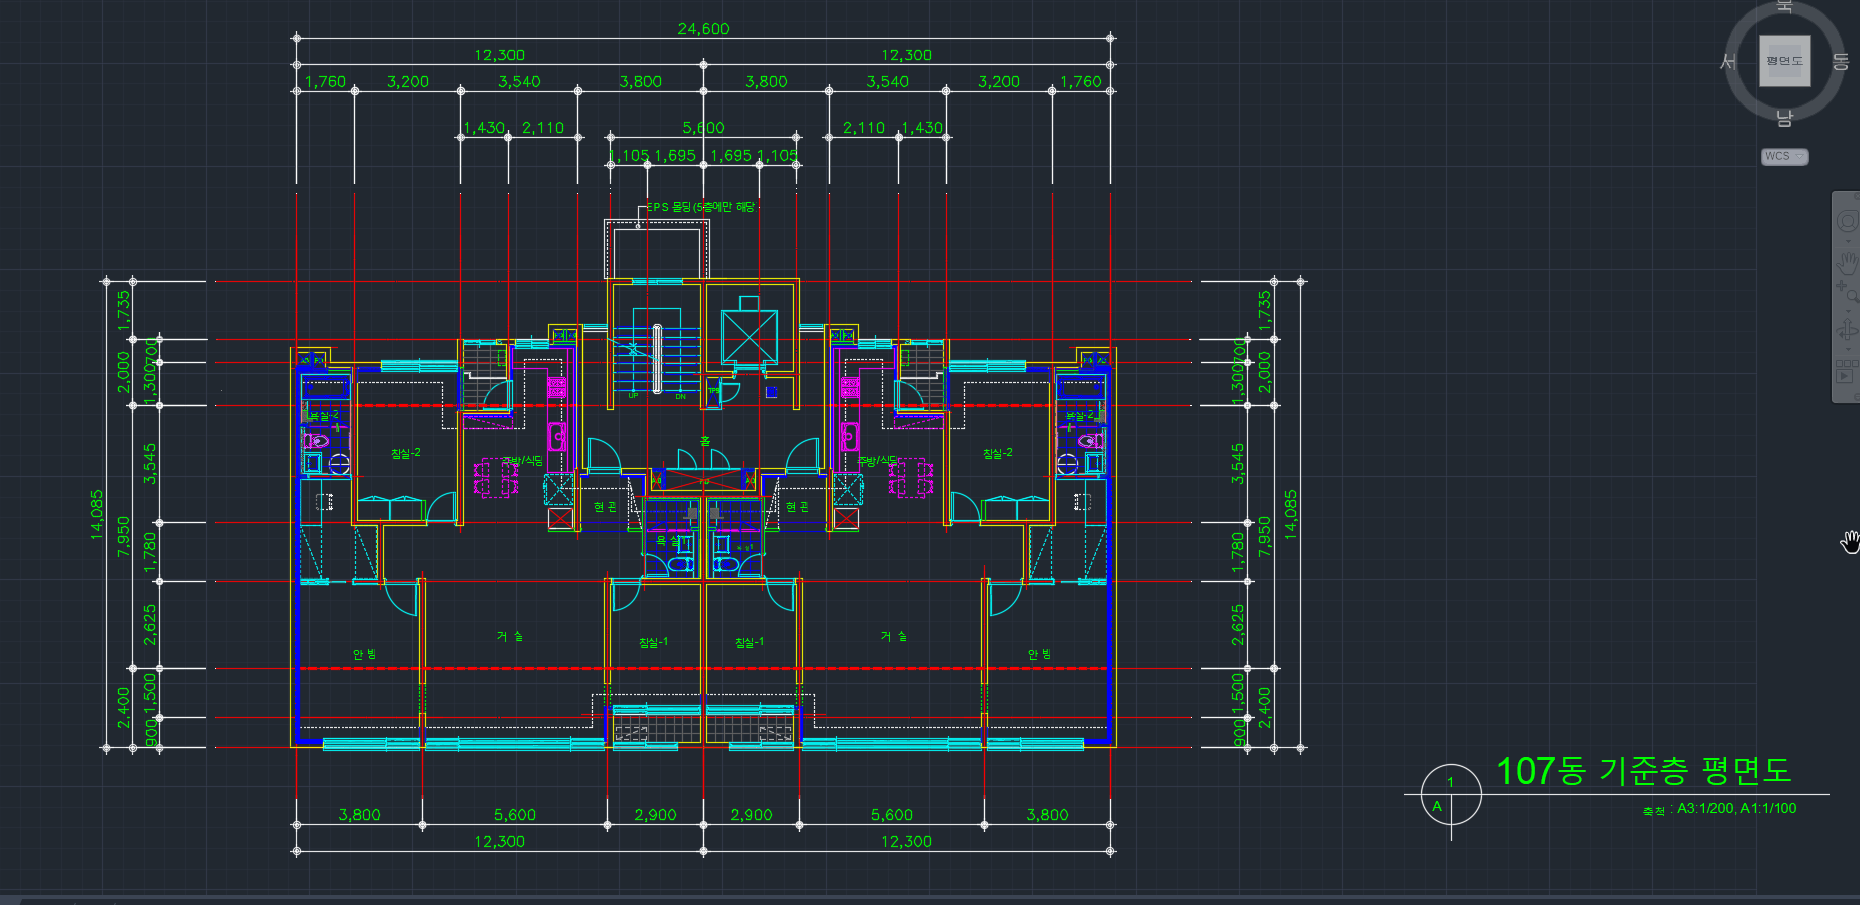
Task: Click the scale text A3:1/200, A1:1/100
Action: [1736, 808]
